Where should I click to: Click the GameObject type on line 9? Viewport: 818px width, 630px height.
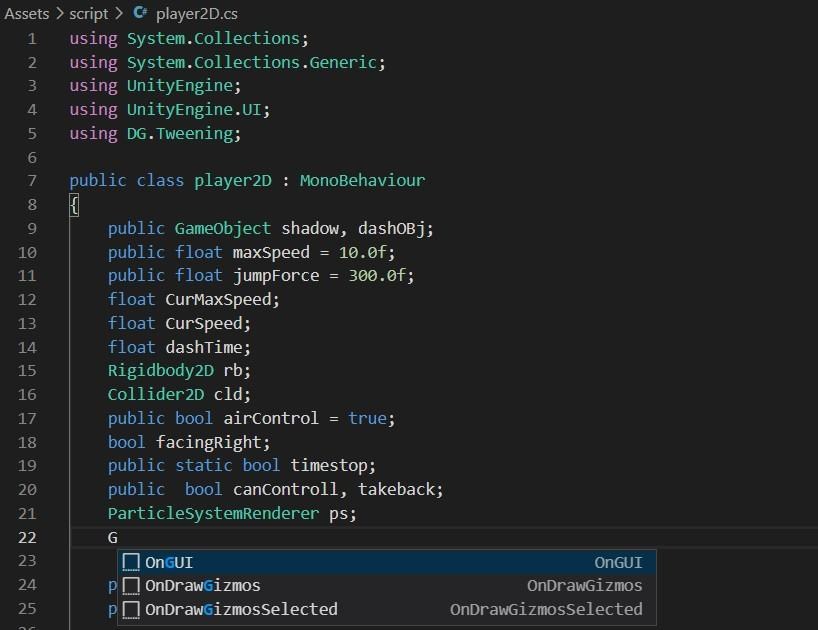[x=222, y=228]
